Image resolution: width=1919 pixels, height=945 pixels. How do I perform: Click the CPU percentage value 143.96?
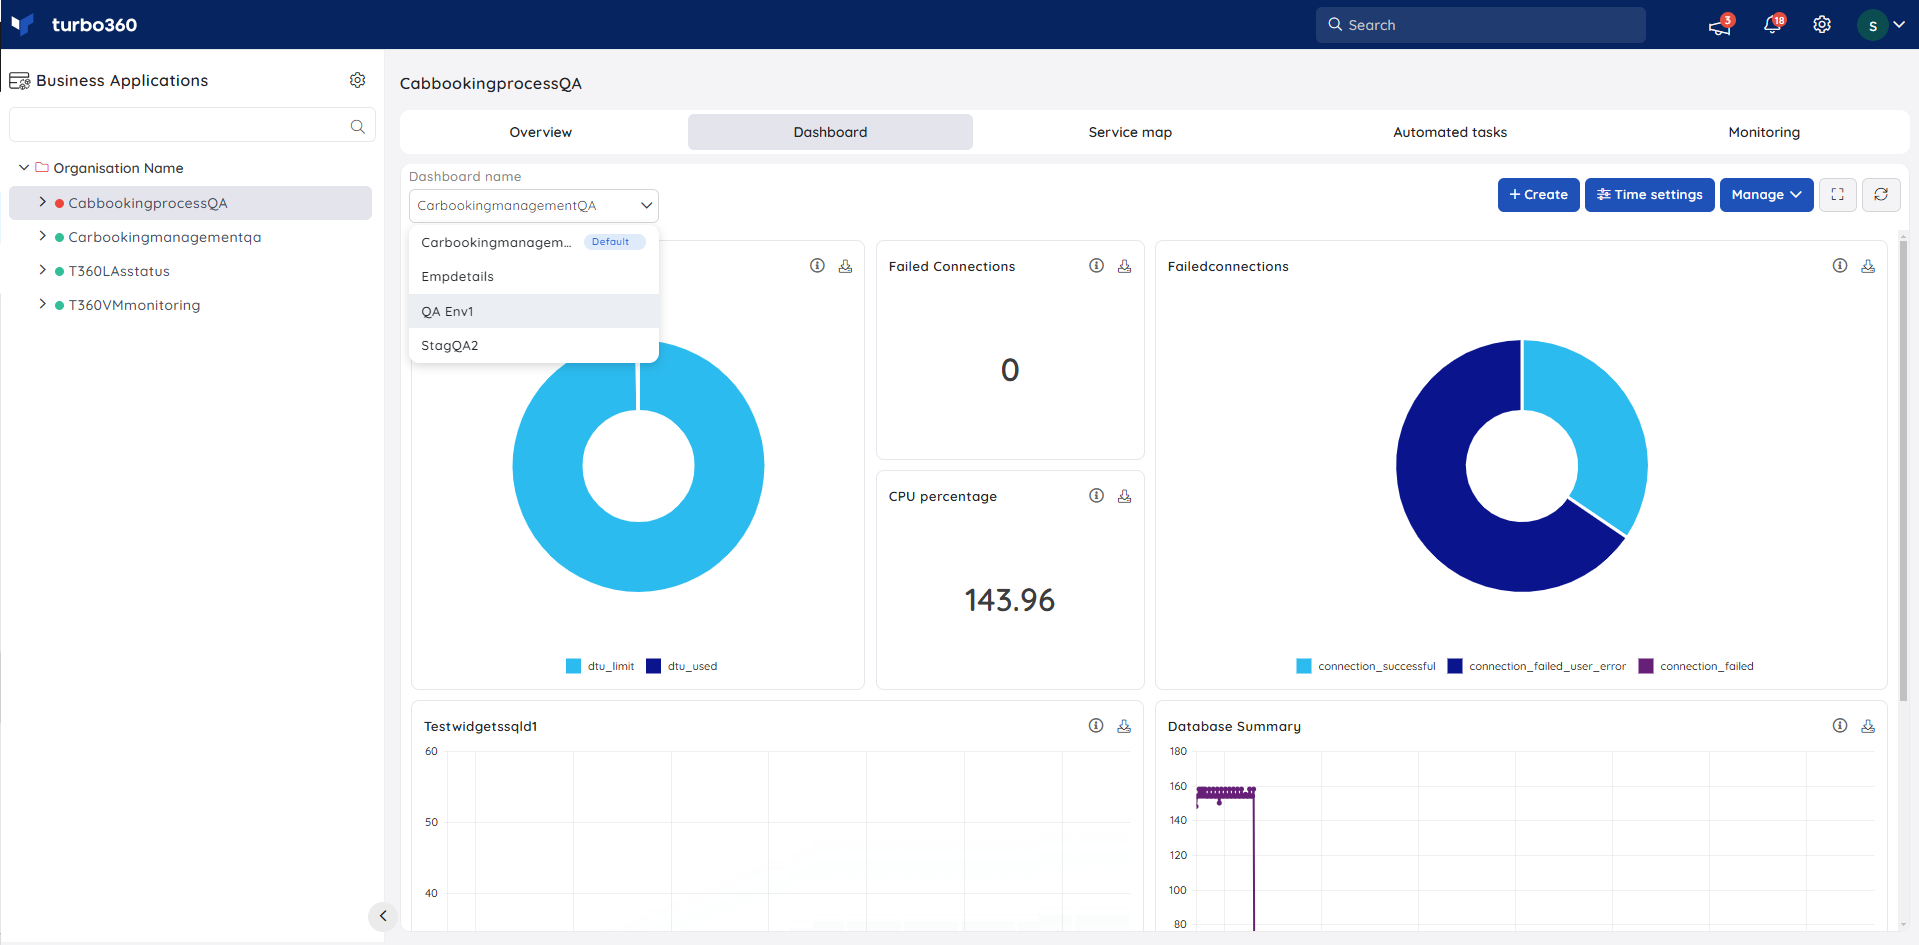[1010, 600]
